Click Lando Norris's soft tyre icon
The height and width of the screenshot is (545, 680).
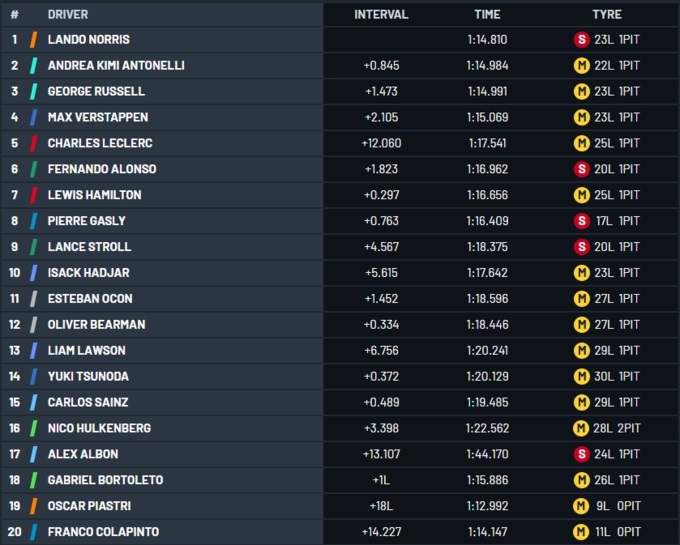point(579,39)
